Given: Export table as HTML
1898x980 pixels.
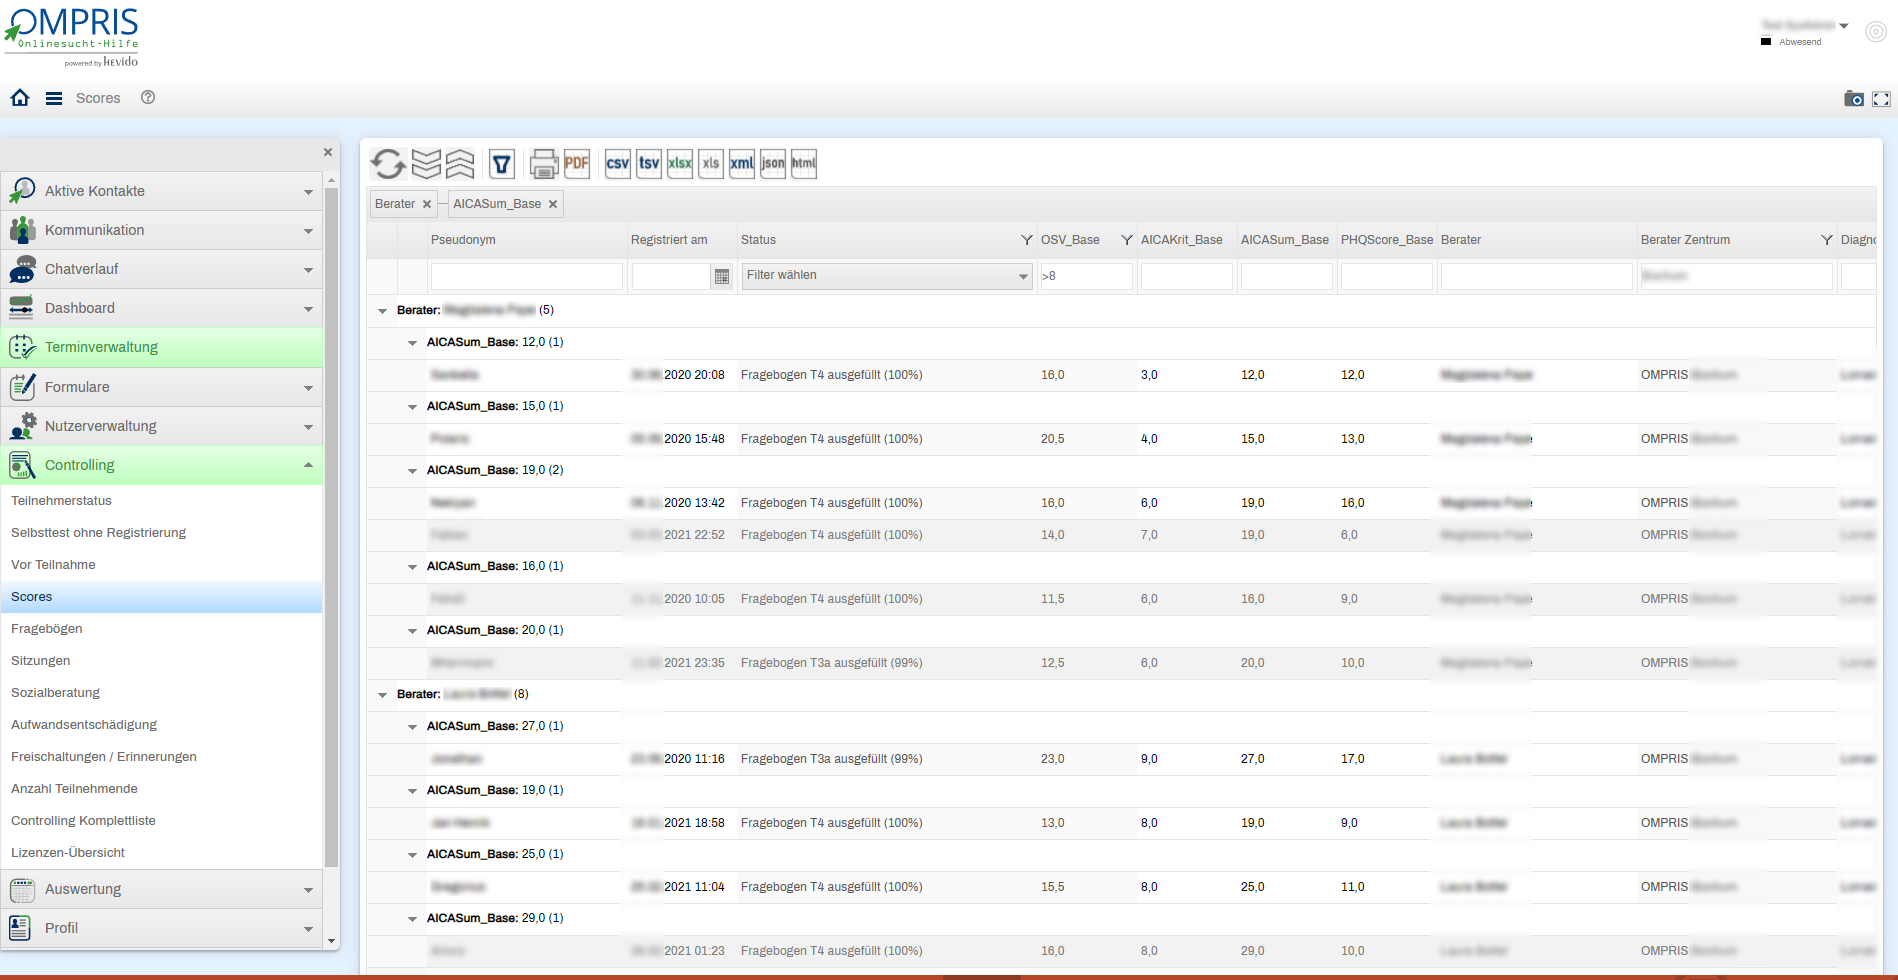Looking at the screenshot, I should [x=804, y=163].
